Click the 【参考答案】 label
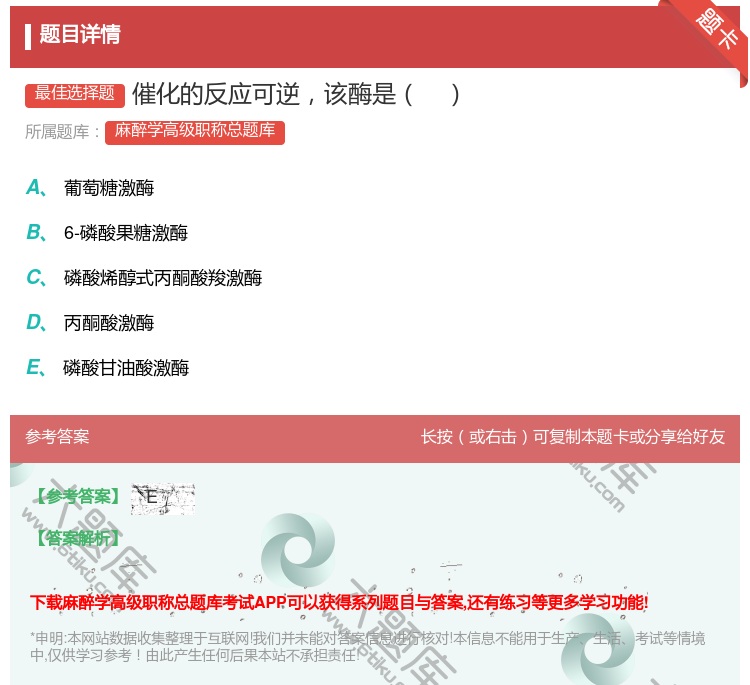 click(78, 497)
